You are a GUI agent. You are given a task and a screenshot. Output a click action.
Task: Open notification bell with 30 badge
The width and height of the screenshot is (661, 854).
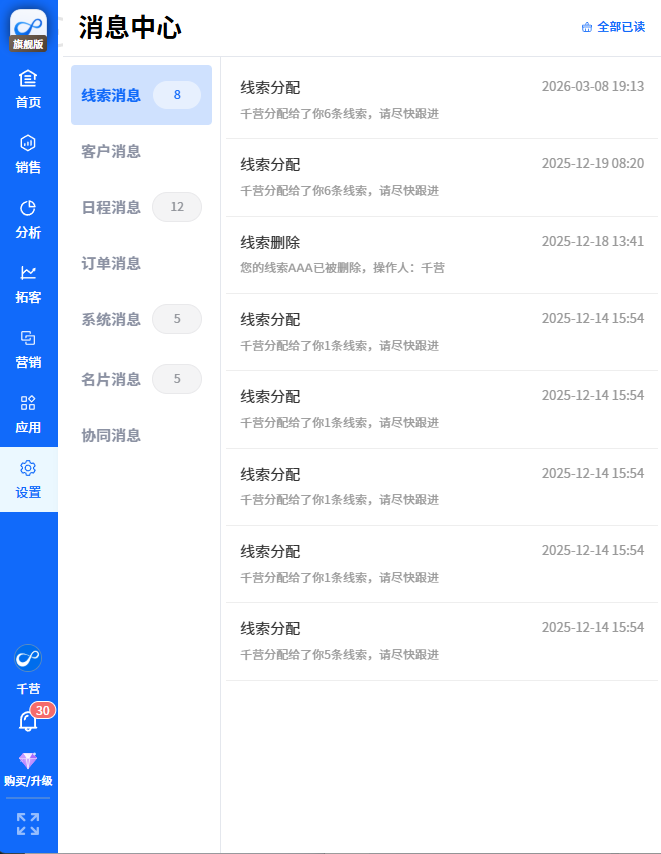[x=28, y=721]
